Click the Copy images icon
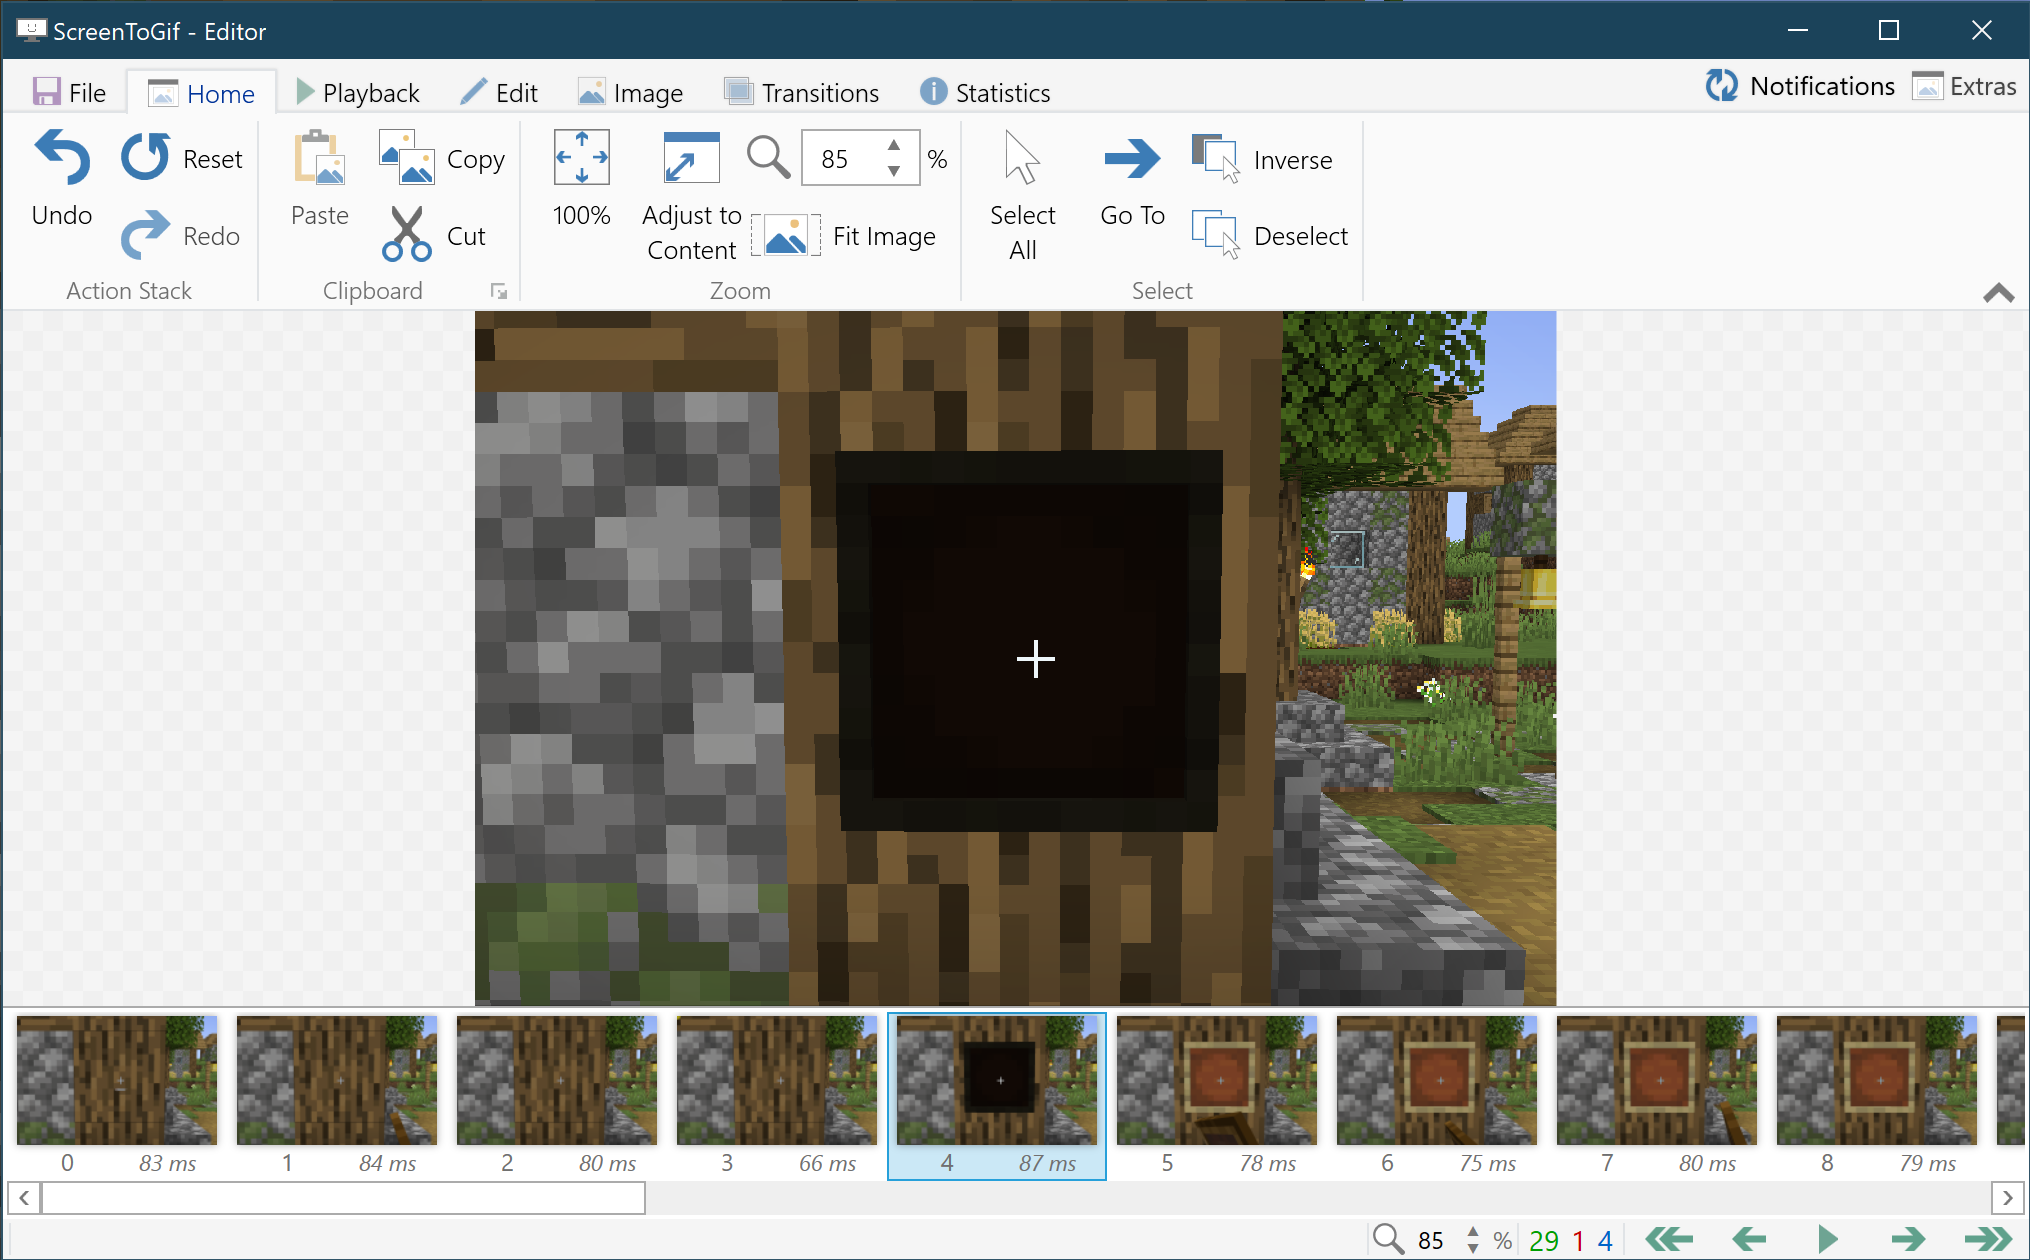Viewport: 2030px width, 1260px height. point(407,158)
